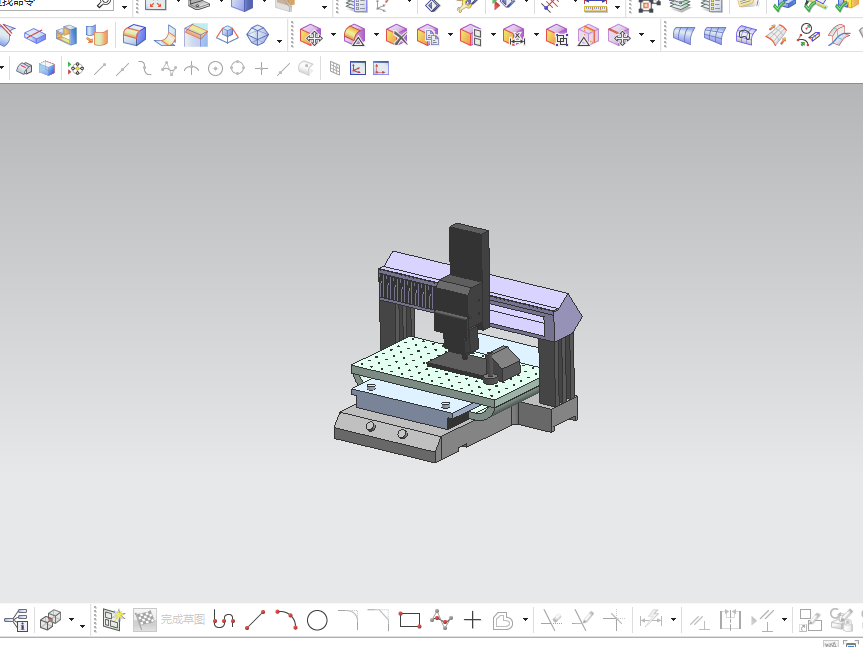Click the sketch Circle tool
Viewport: 863px width, 647px height.
click(x=317, y=620)
